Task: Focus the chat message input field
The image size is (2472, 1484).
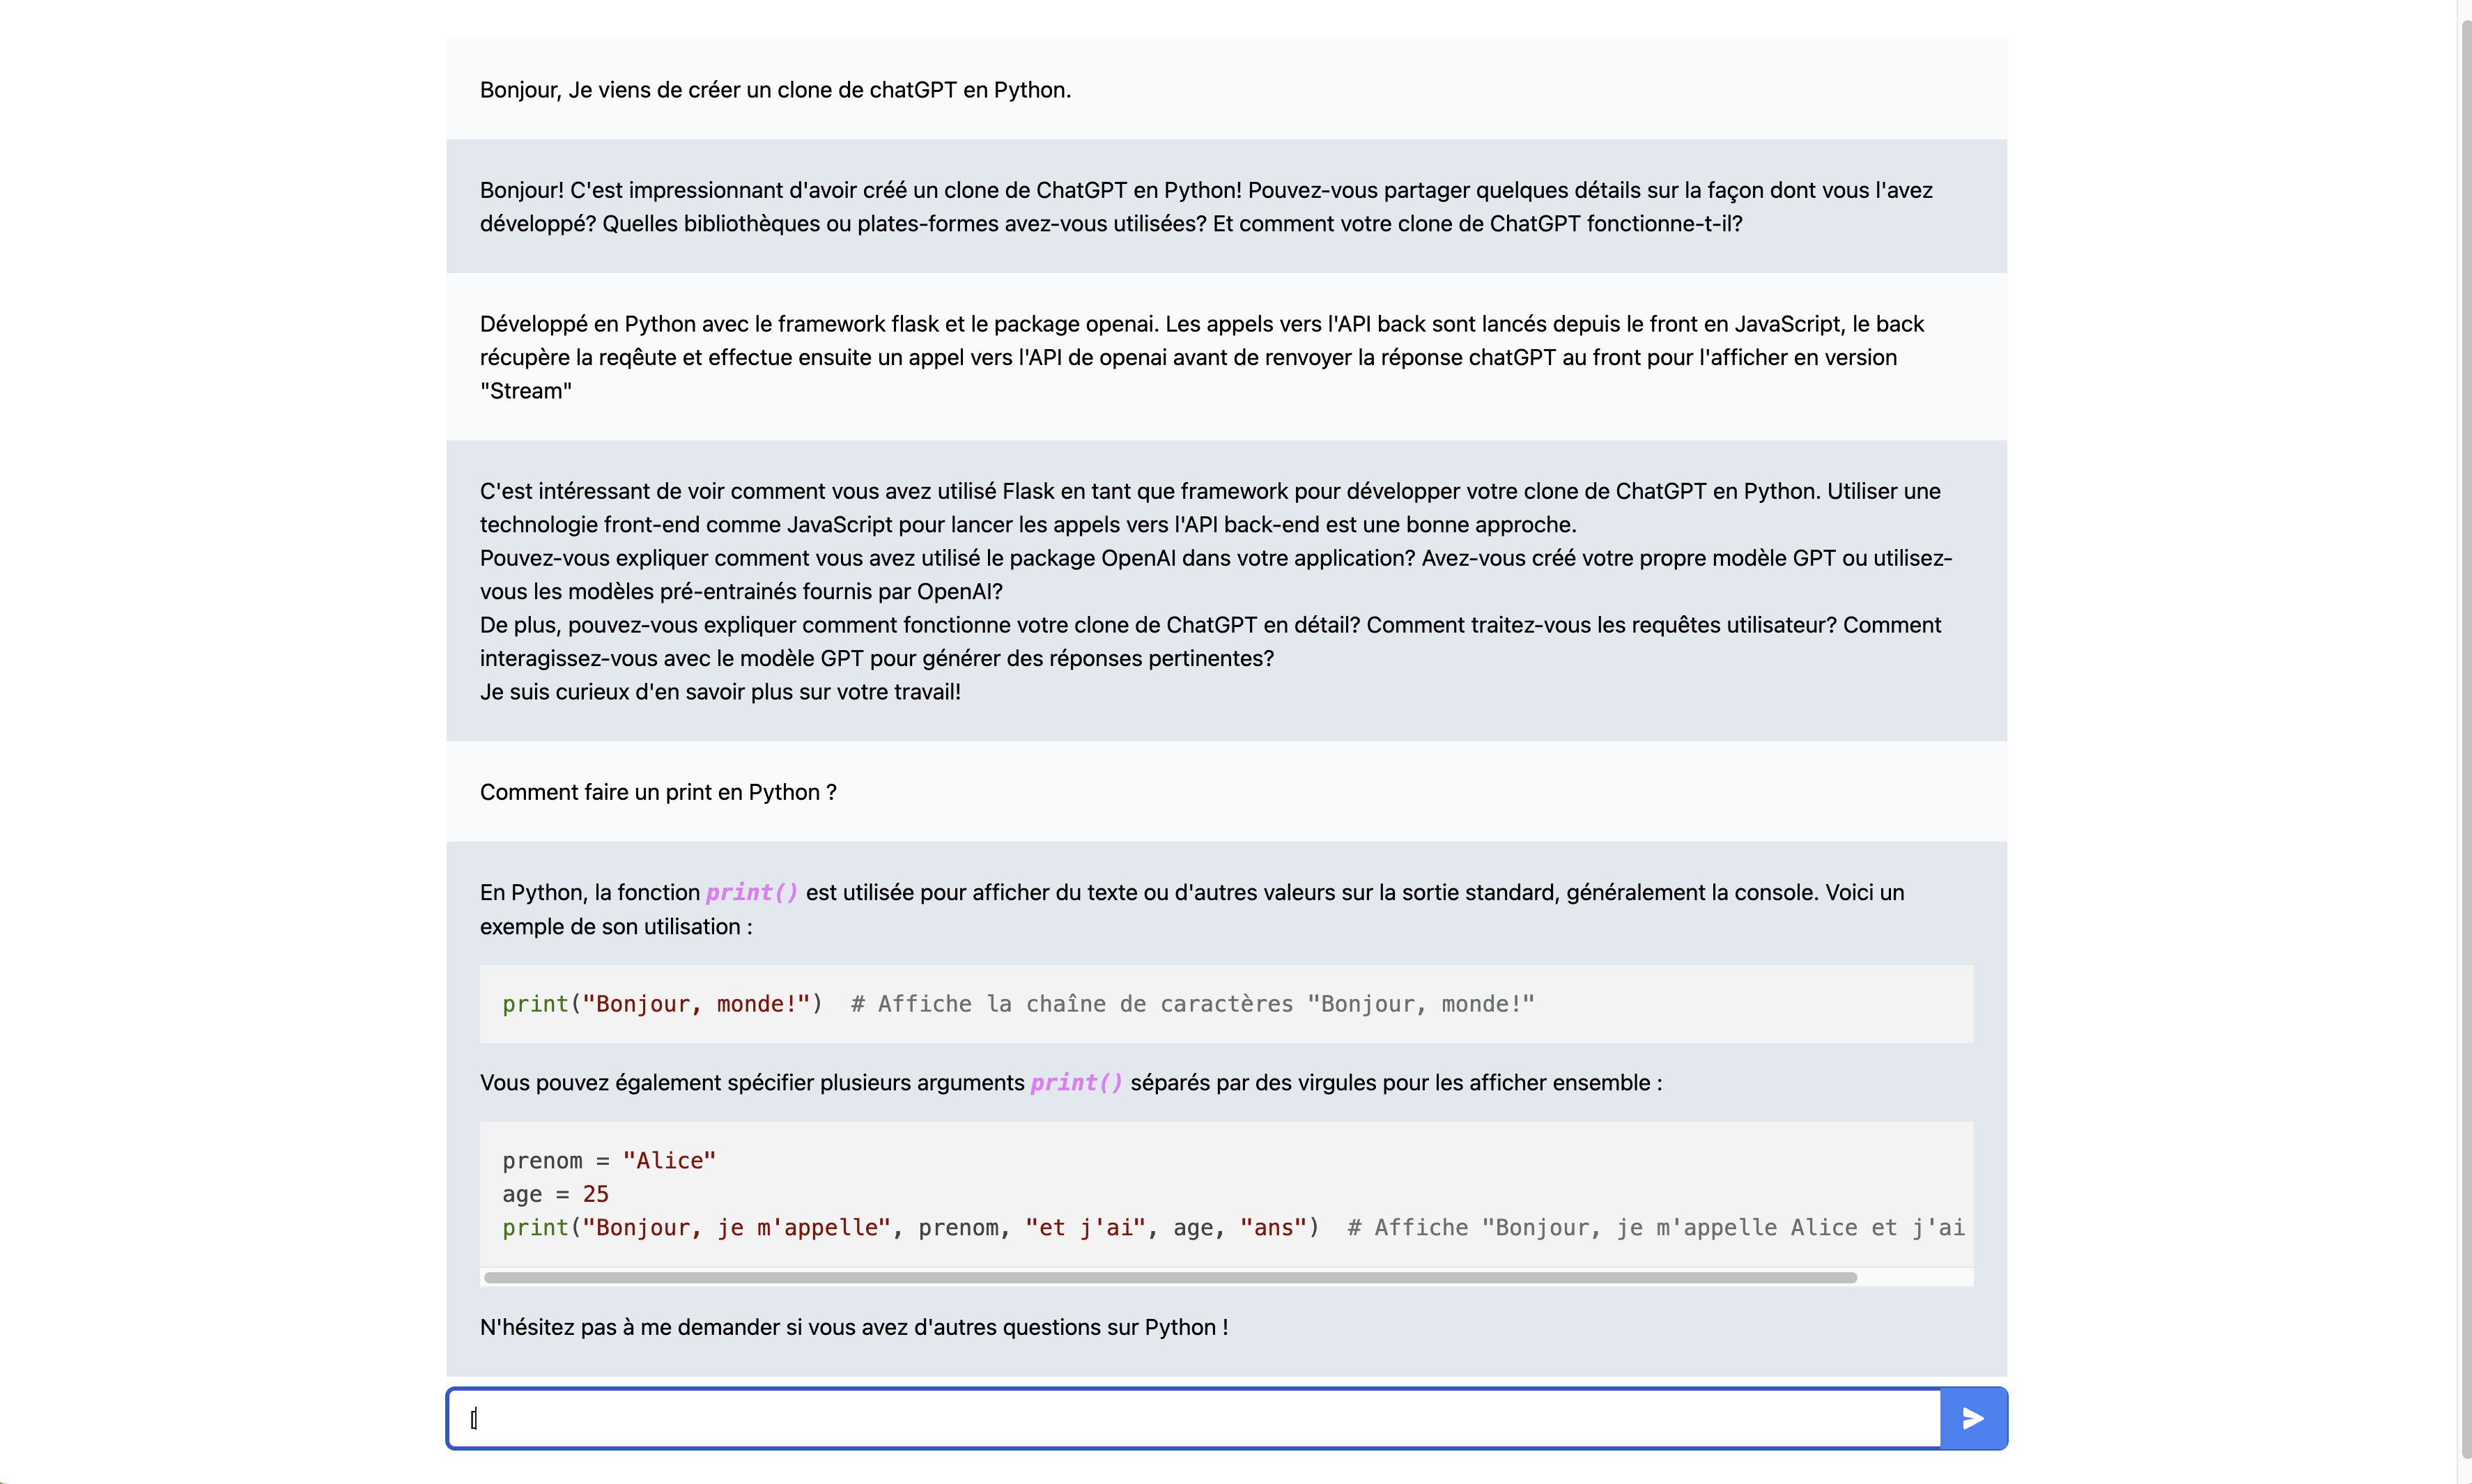Action: point(1194,1418)
